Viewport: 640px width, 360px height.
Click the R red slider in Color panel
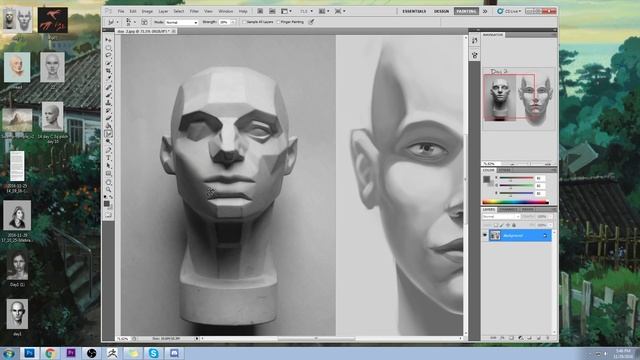point(516,178)
